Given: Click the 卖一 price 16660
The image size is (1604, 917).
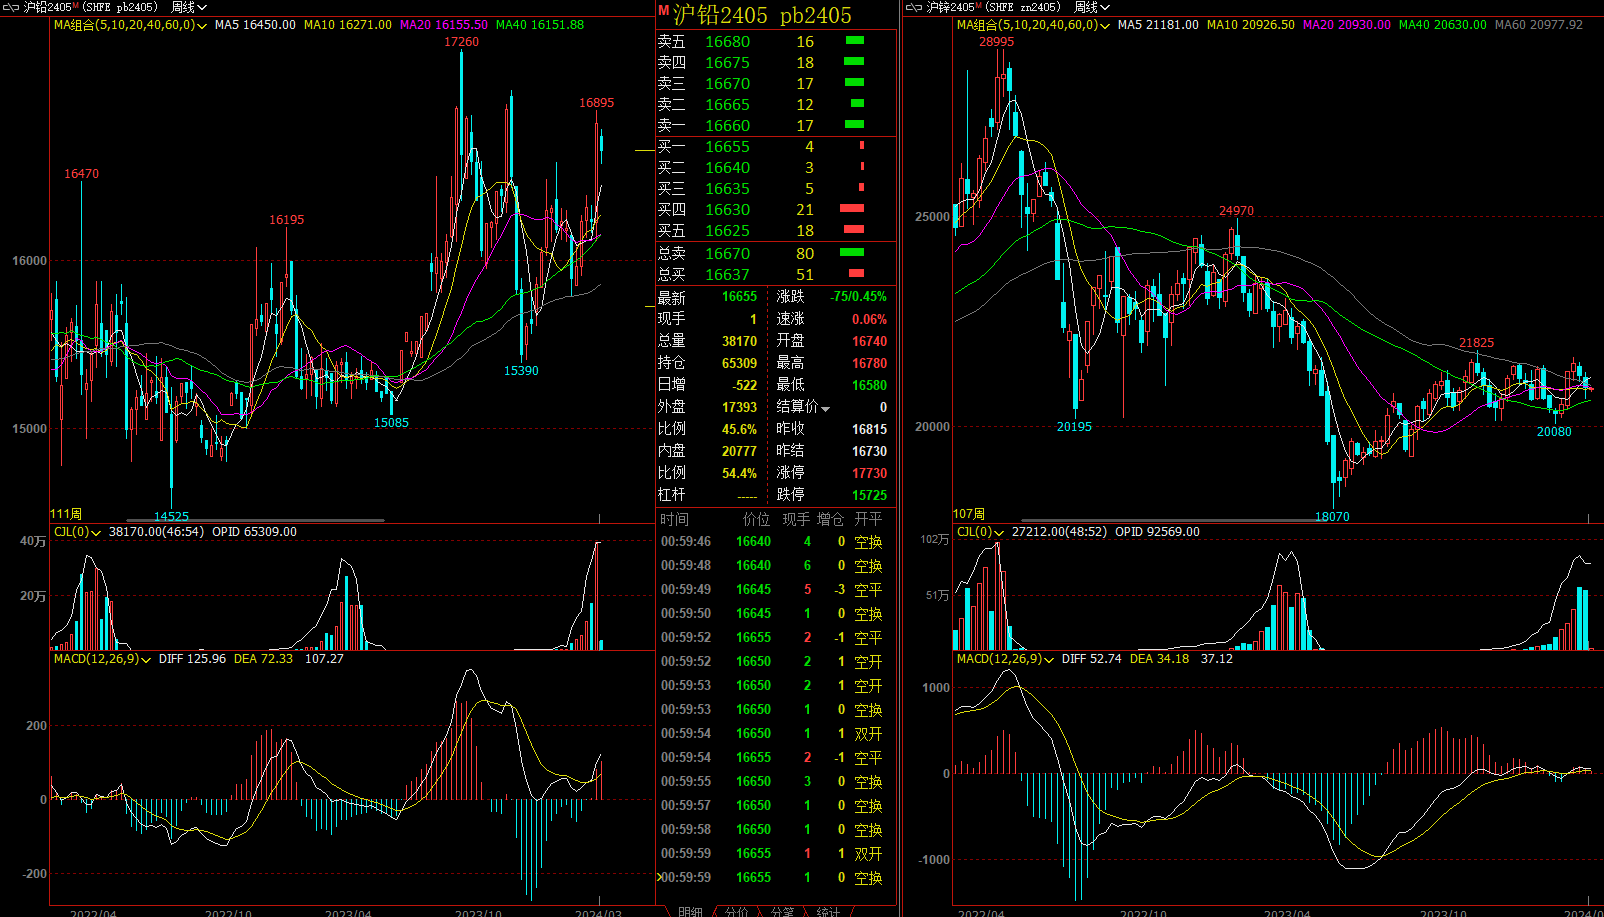Looking at the screenshot, I should 727,125.
